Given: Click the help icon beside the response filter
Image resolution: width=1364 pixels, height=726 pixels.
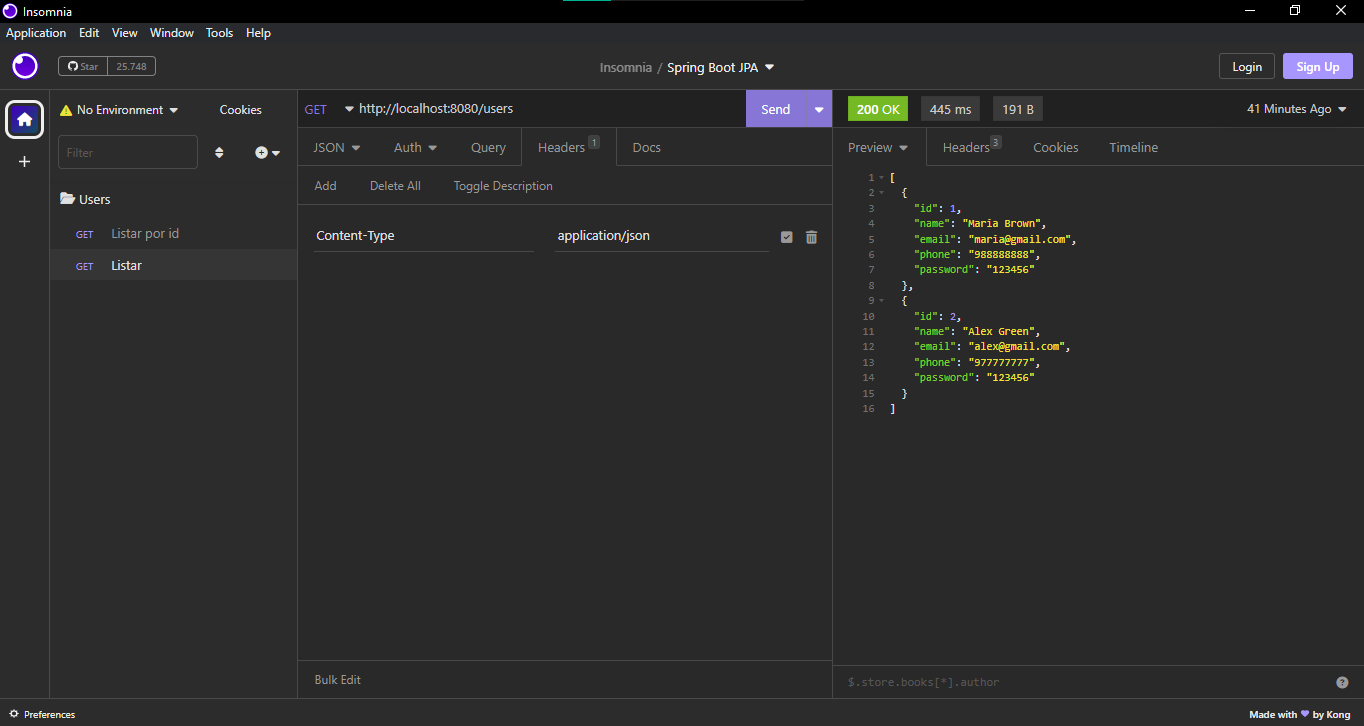Looking at the screenshot, I should 1342,682.
